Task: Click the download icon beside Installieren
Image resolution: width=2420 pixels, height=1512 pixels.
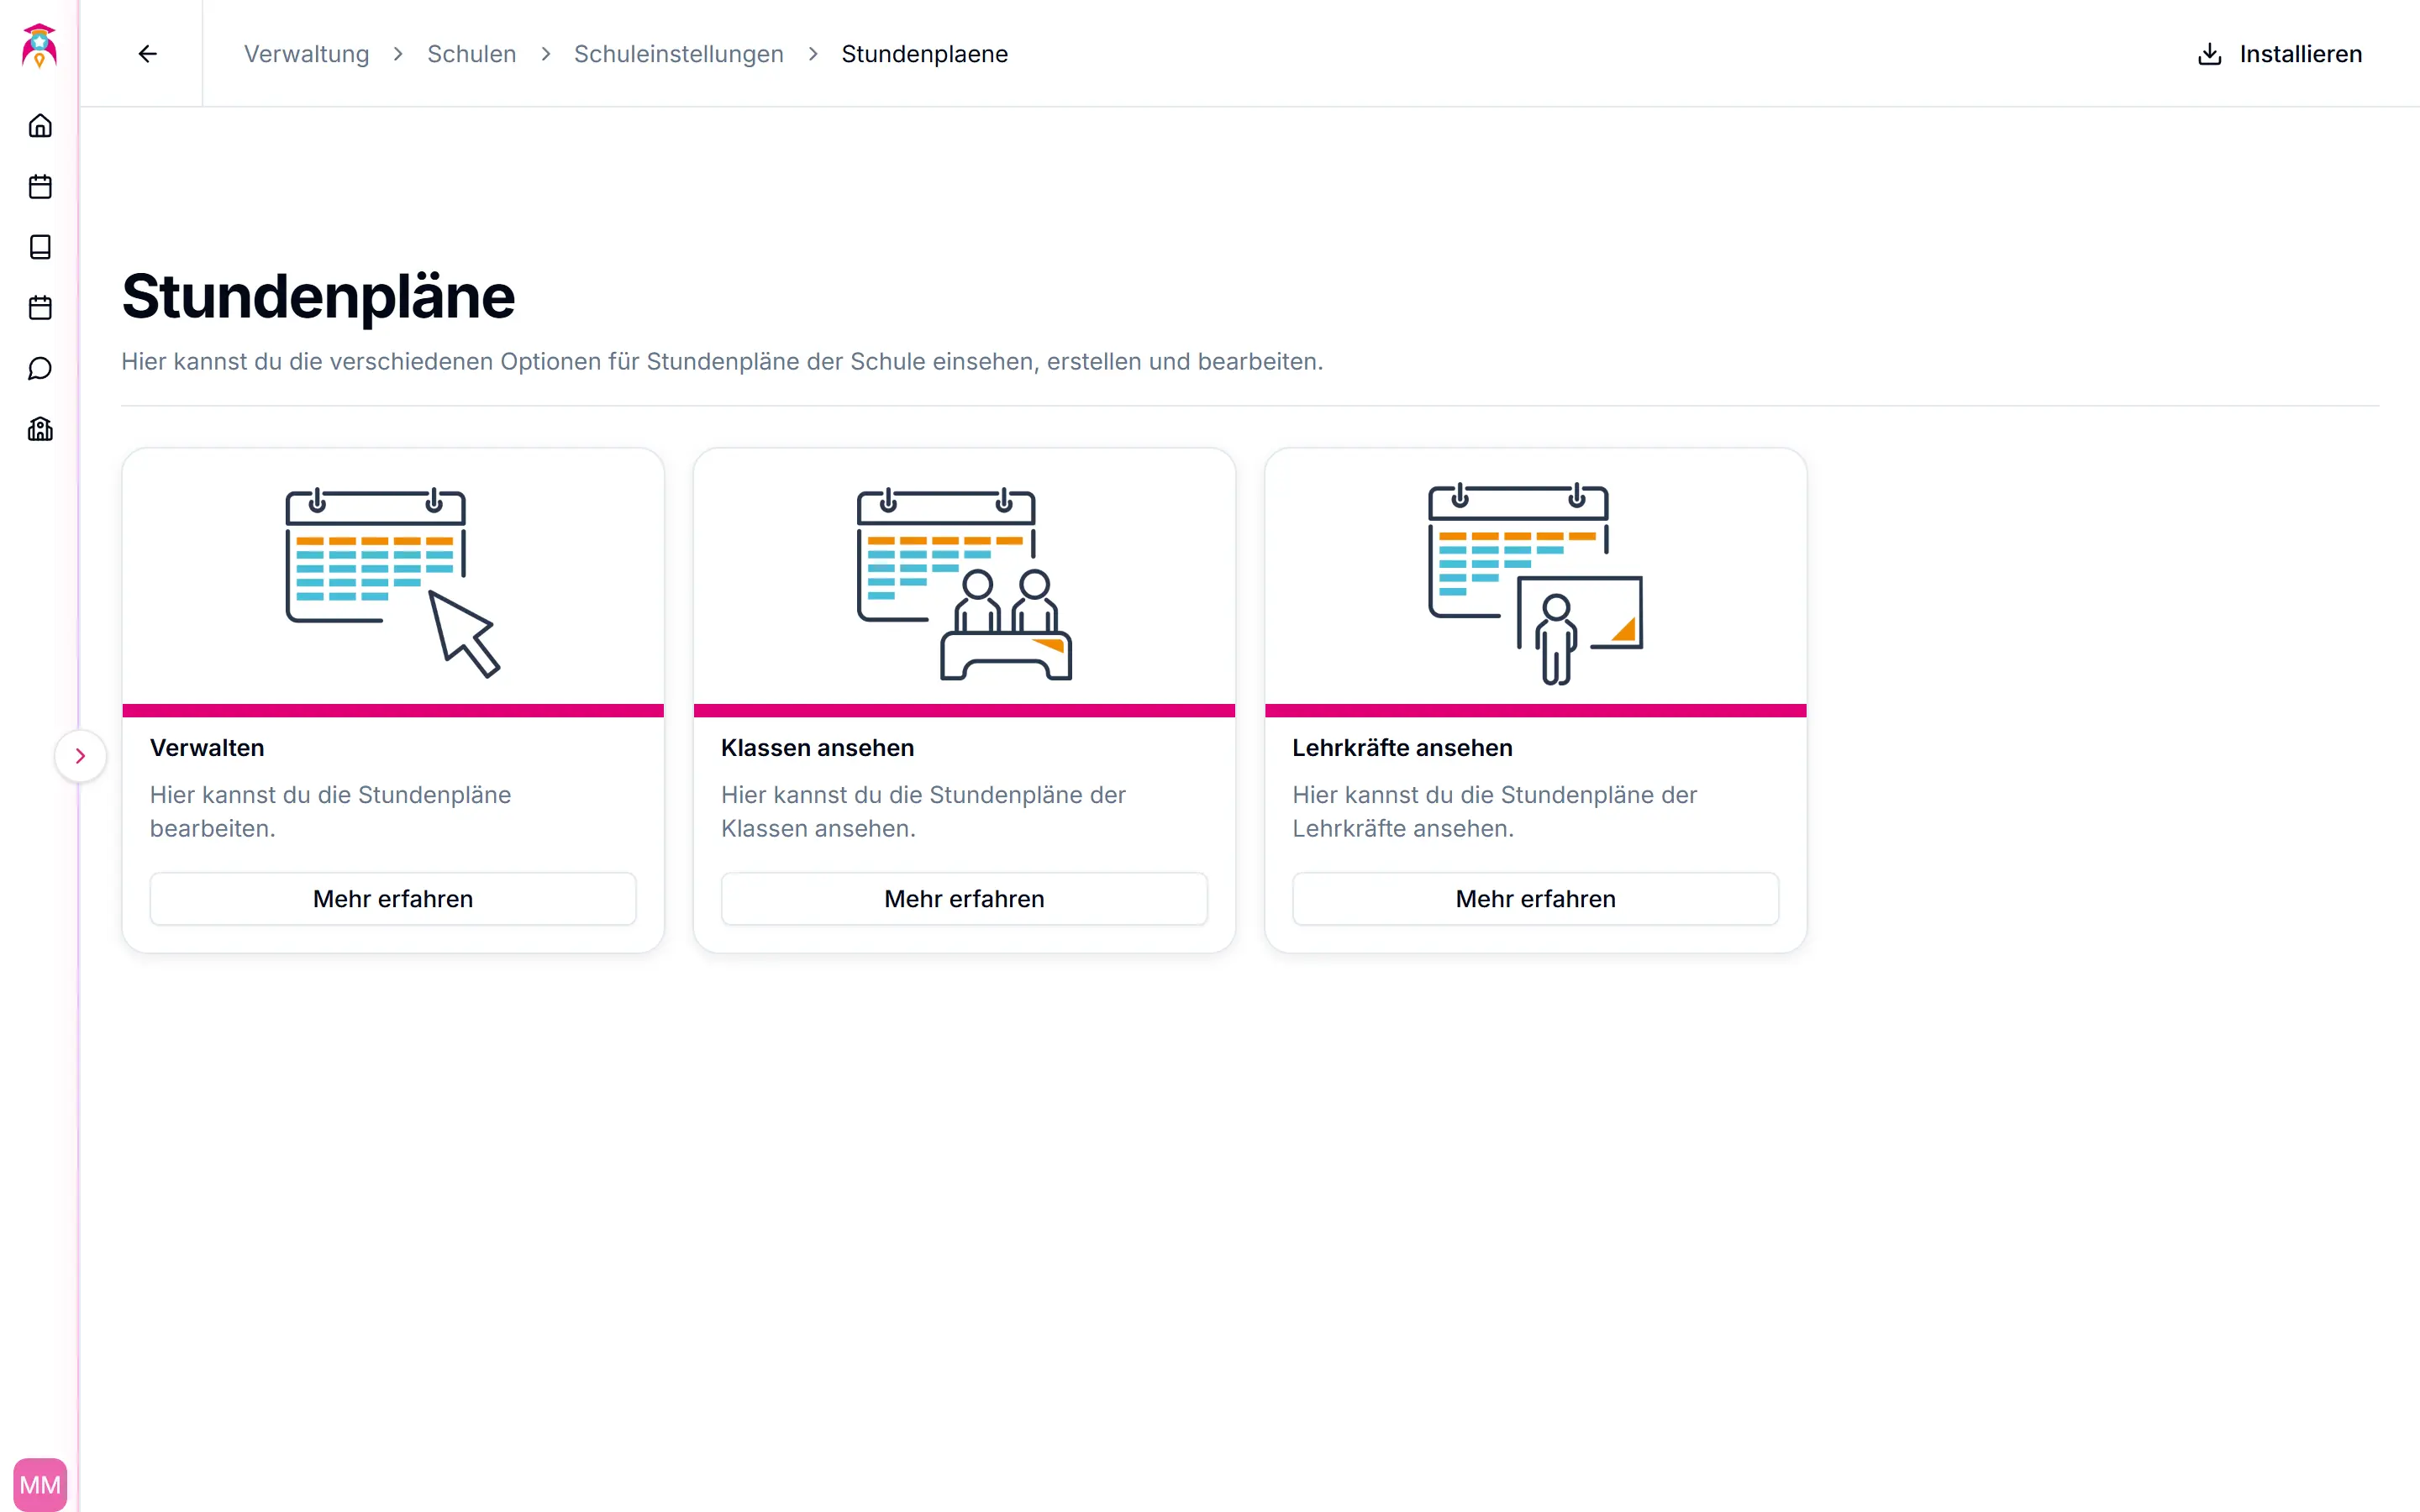Action: pos(2209,54)
